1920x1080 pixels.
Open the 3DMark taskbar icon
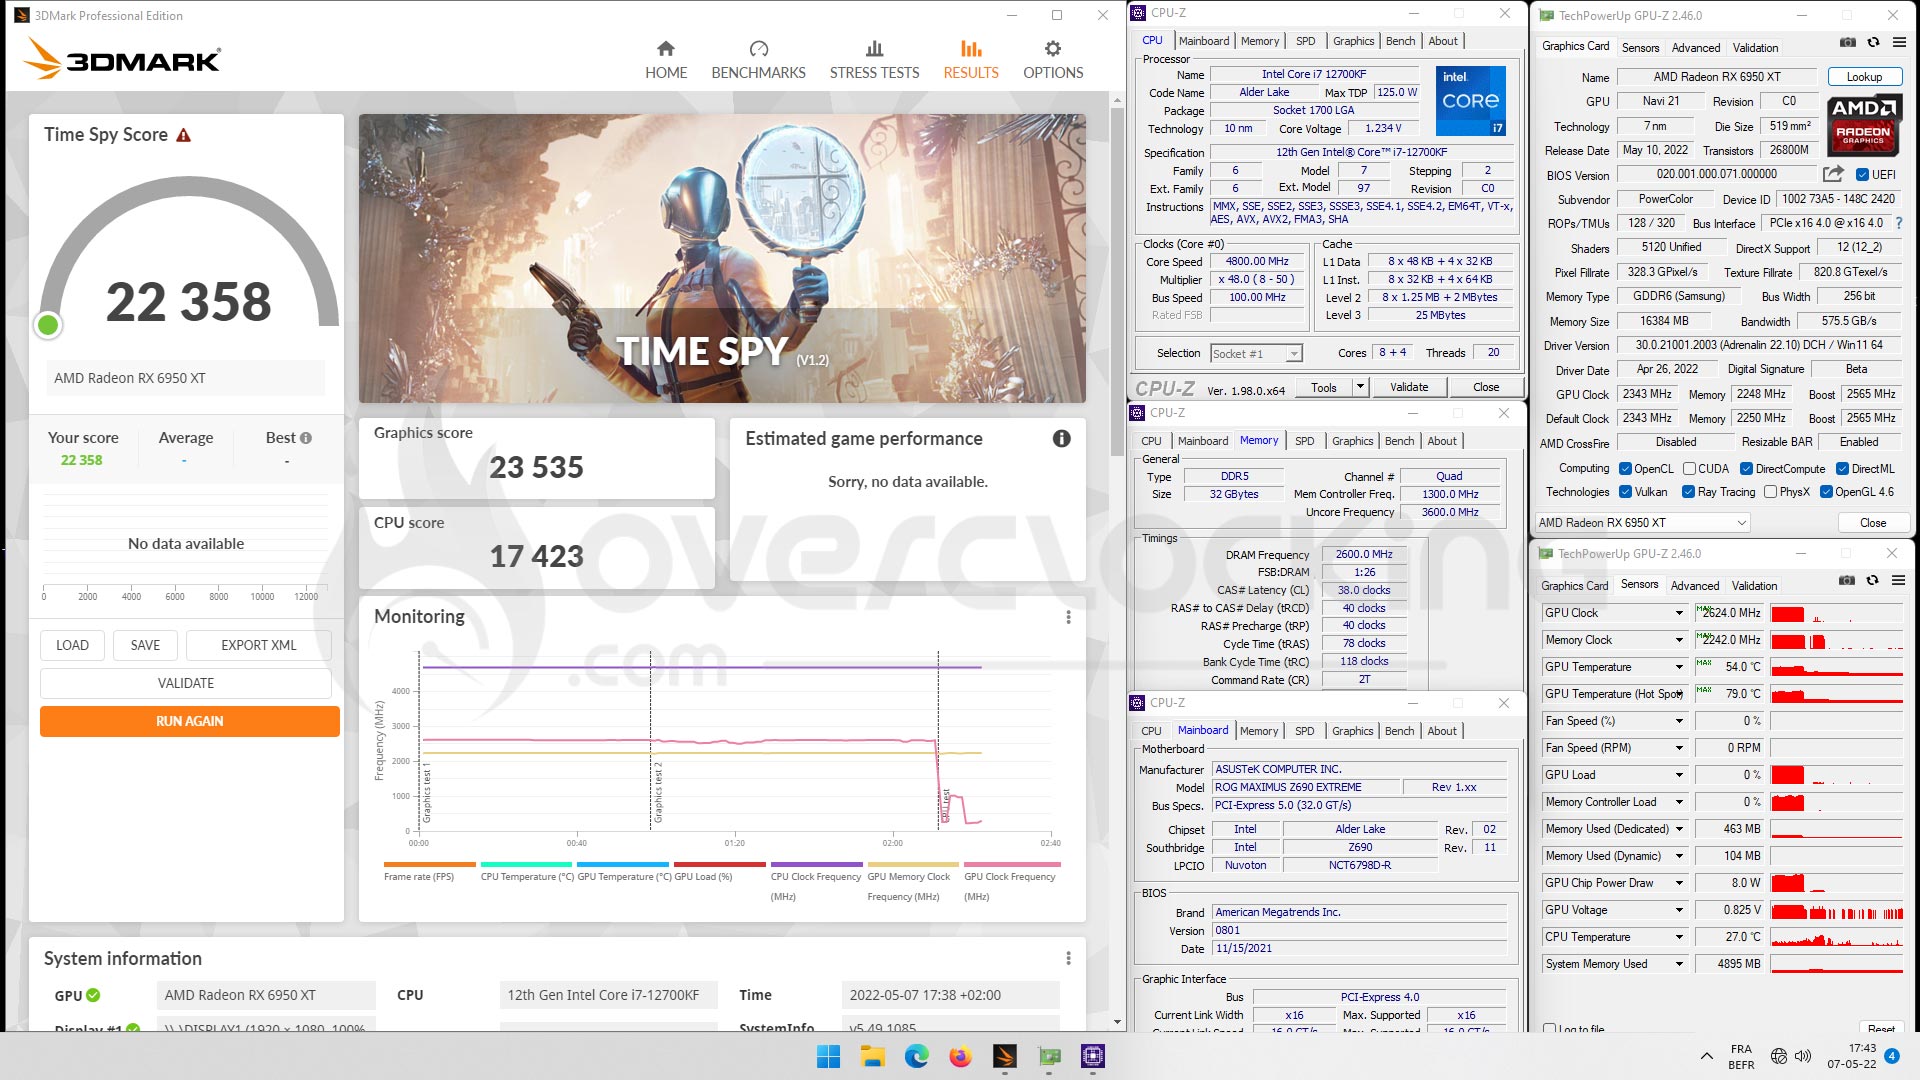point(1004,1056)
